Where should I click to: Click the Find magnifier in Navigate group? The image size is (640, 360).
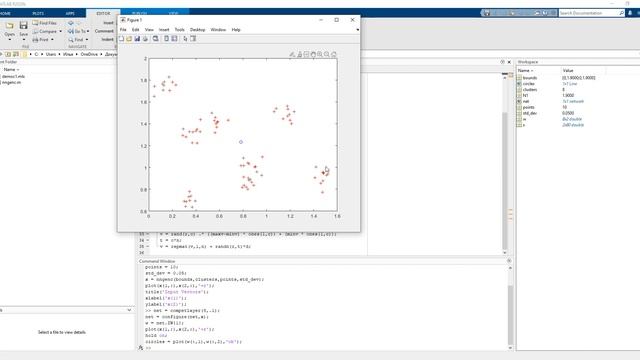tap(71, 40)
